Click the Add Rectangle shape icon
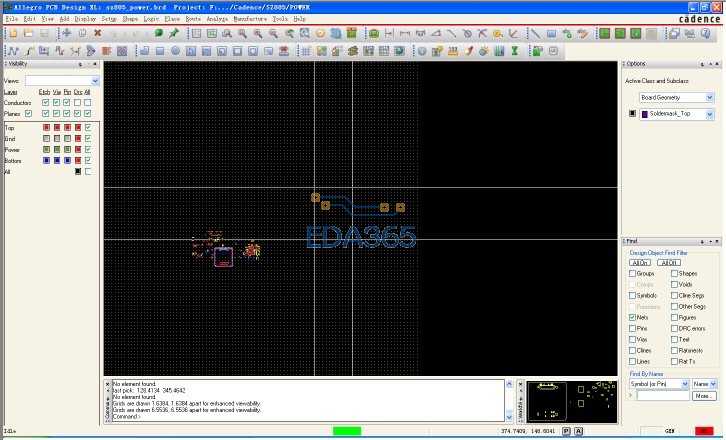726x440 pixels. 160,51
